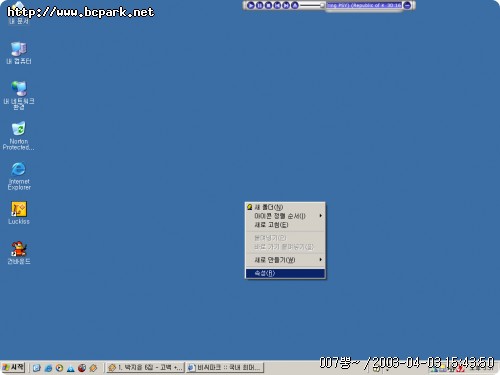This screenshot has width=500, height=375.
Task: Choose 새로 고침(E) in context menu
Action: pyautogui.click(x=285, y=225)
